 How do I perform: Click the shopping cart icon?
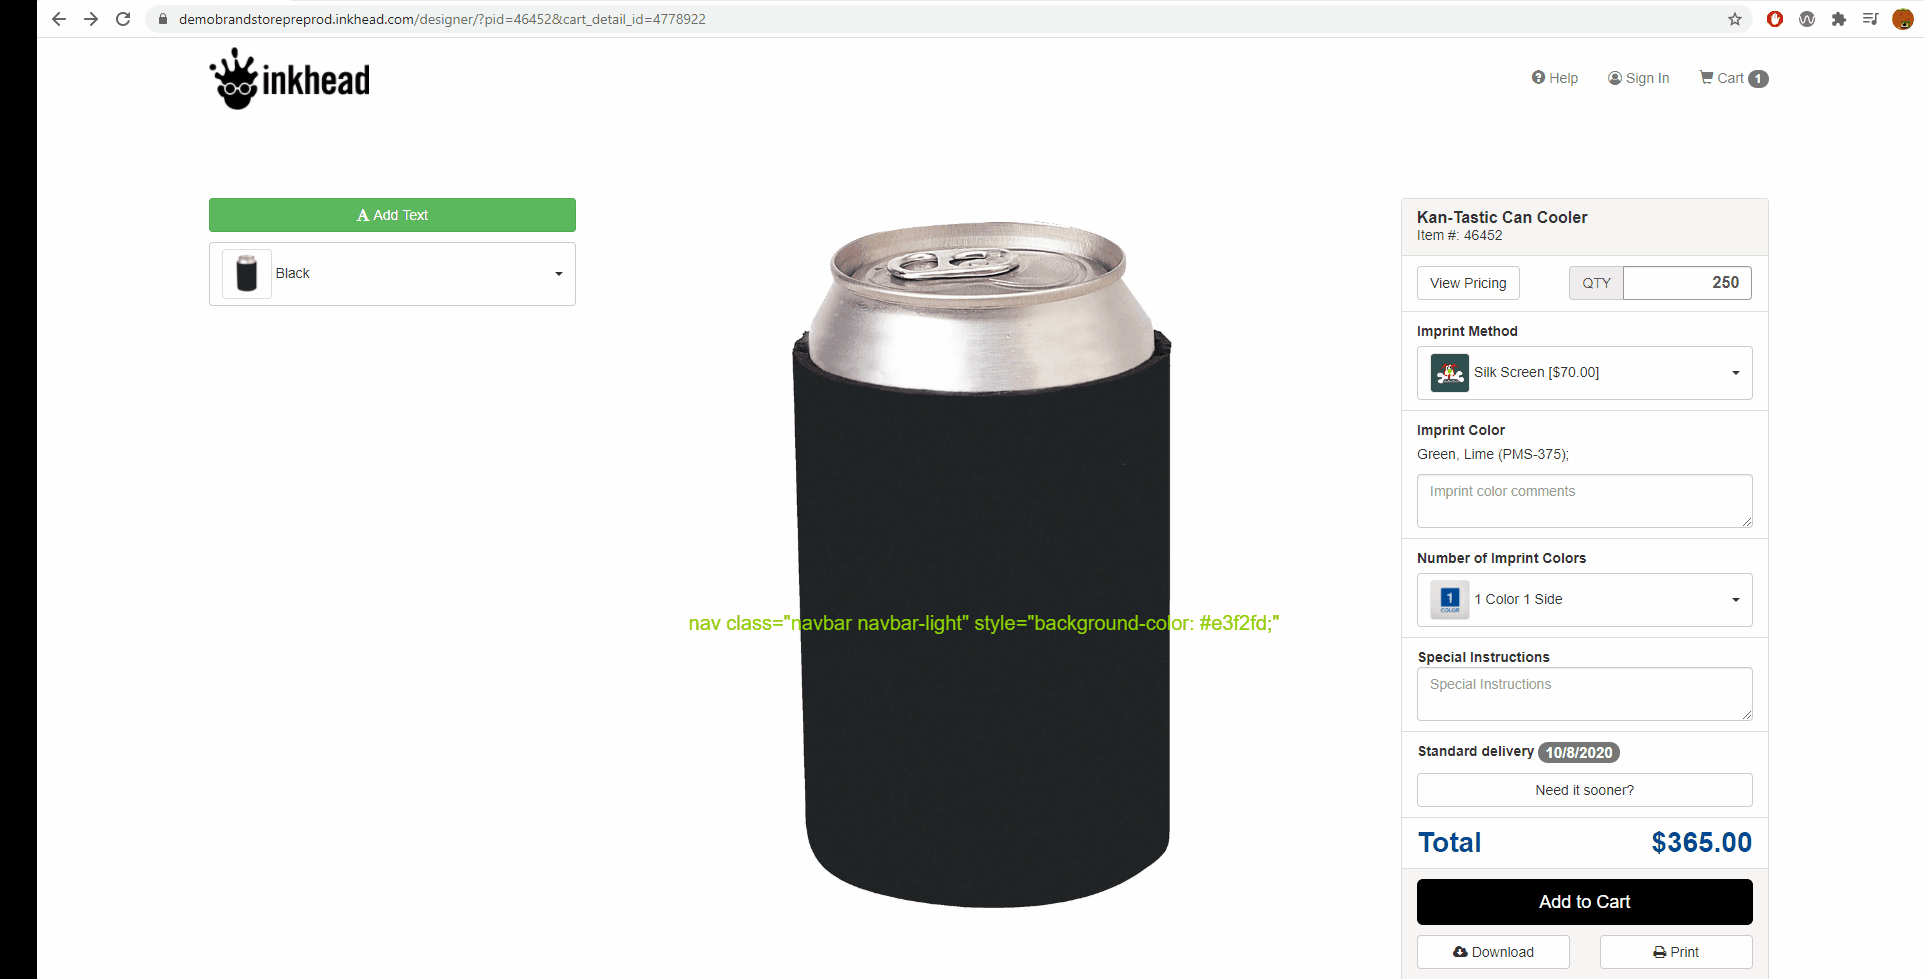click(x=1707, y=78)
